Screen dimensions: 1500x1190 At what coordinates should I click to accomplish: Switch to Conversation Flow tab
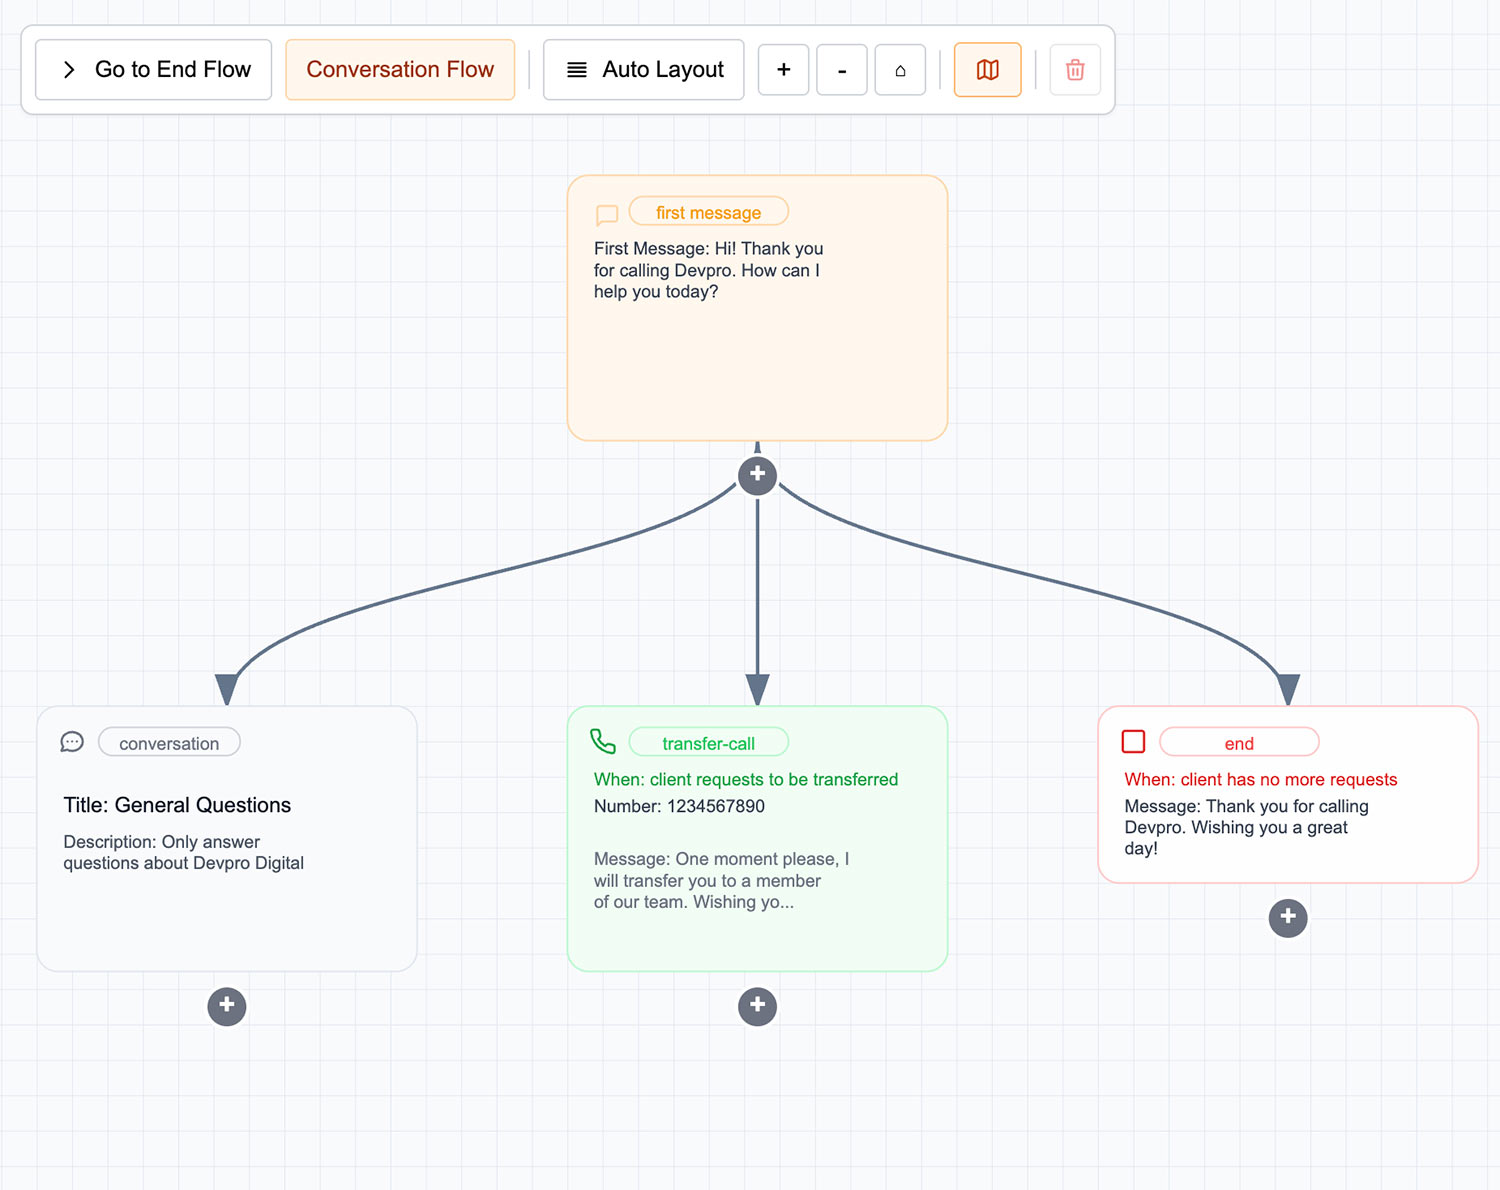pyautogui.click(x=400, y=70)
